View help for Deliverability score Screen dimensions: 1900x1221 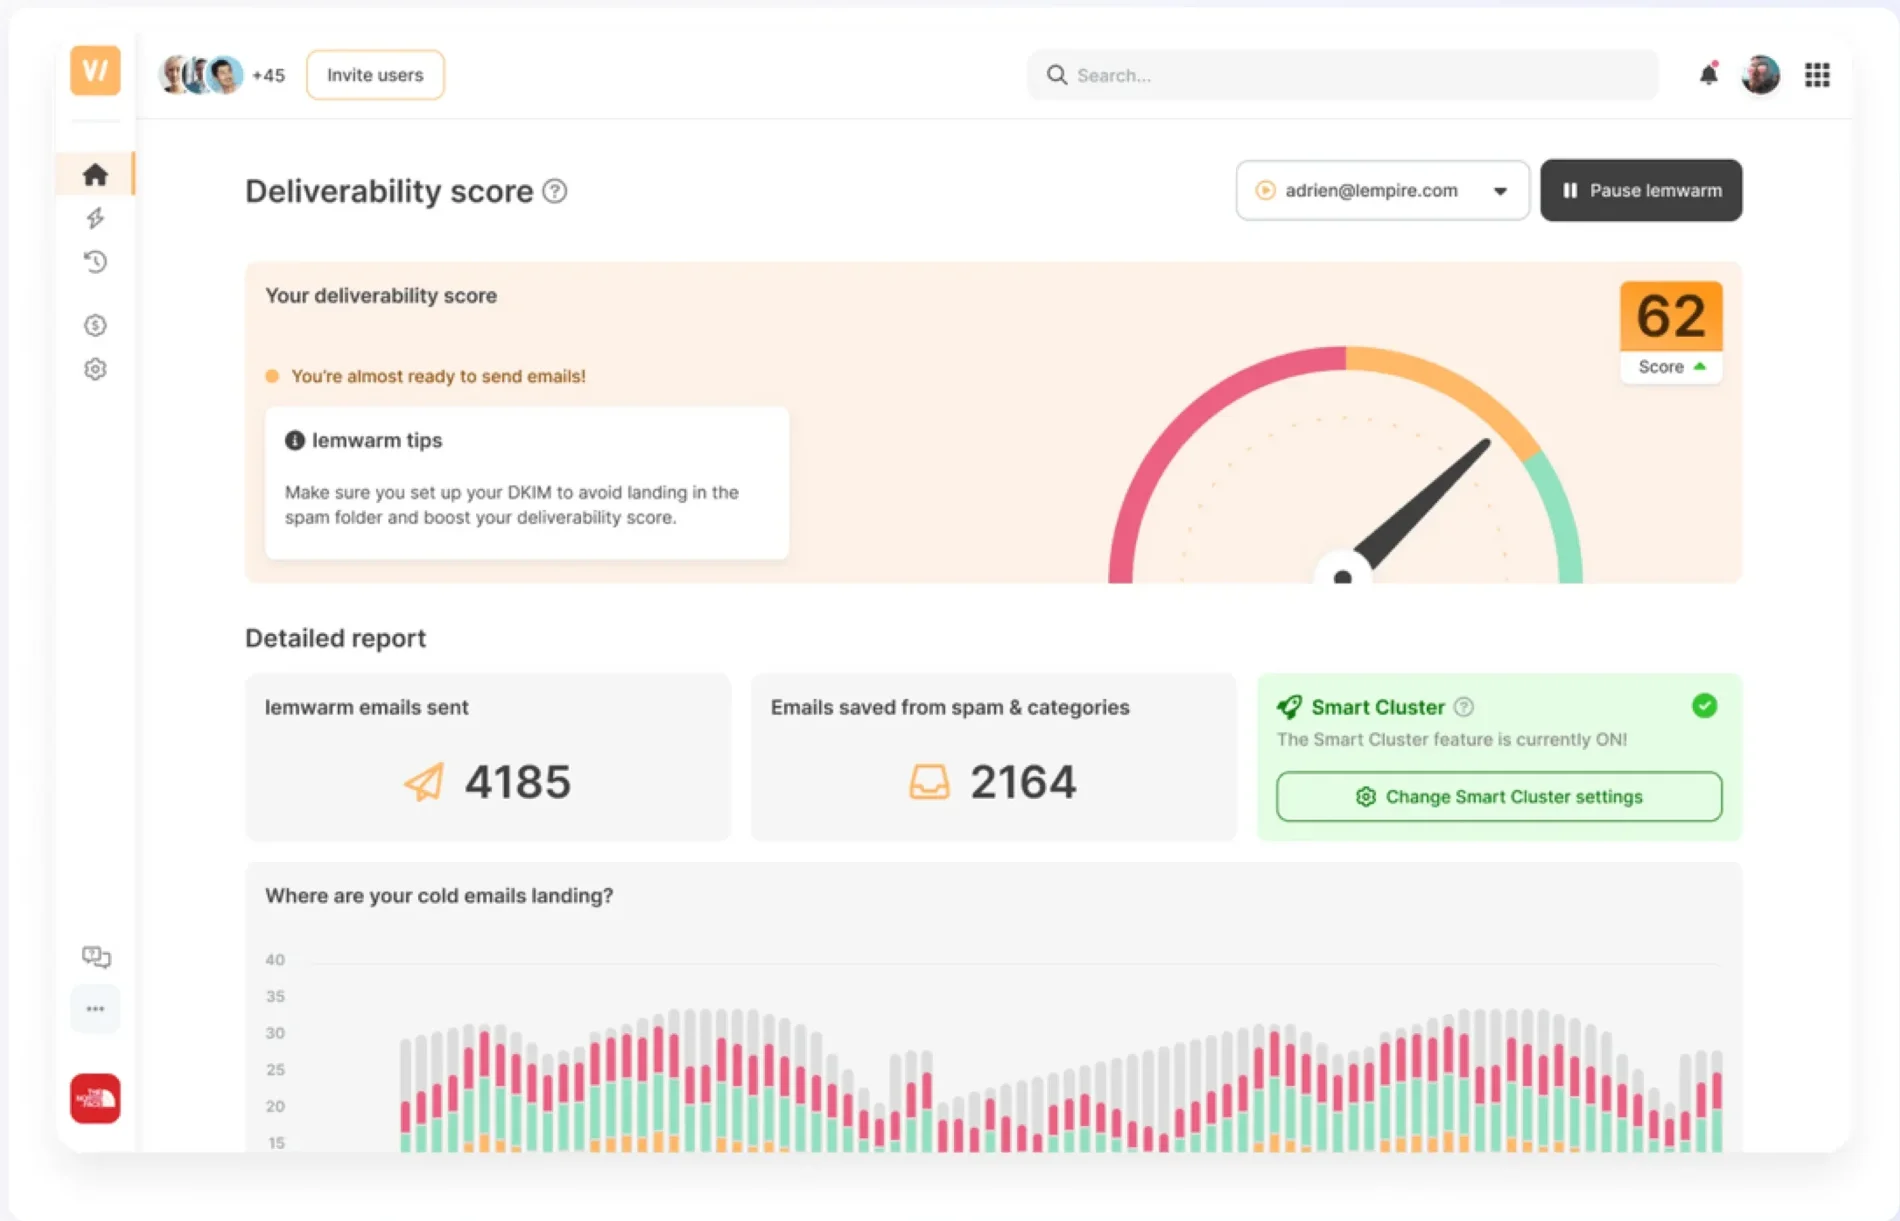(x=555, y=191)
